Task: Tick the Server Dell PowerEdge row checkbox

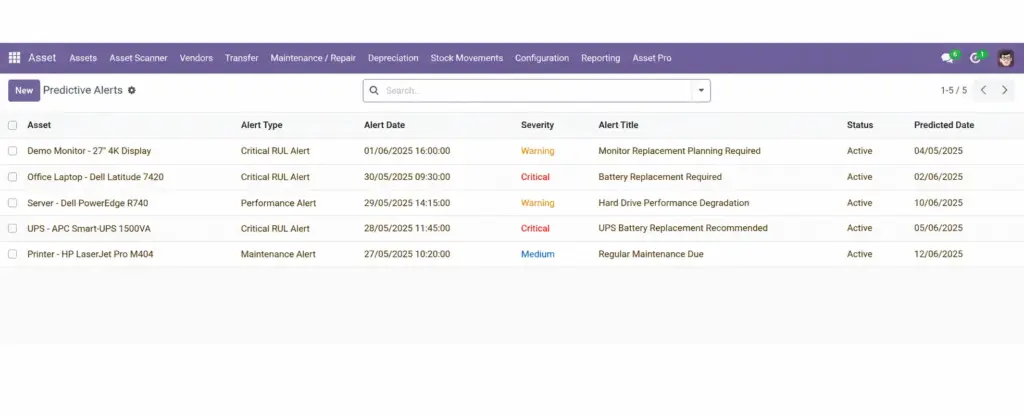Action: coord(12,203)
